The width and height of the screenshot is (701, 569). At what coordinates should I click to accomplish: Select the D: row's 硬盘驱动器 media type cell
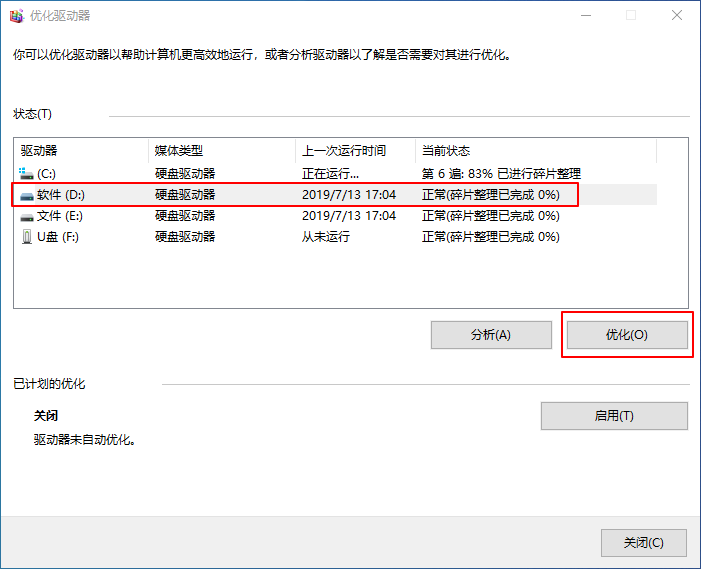point(185,194)
